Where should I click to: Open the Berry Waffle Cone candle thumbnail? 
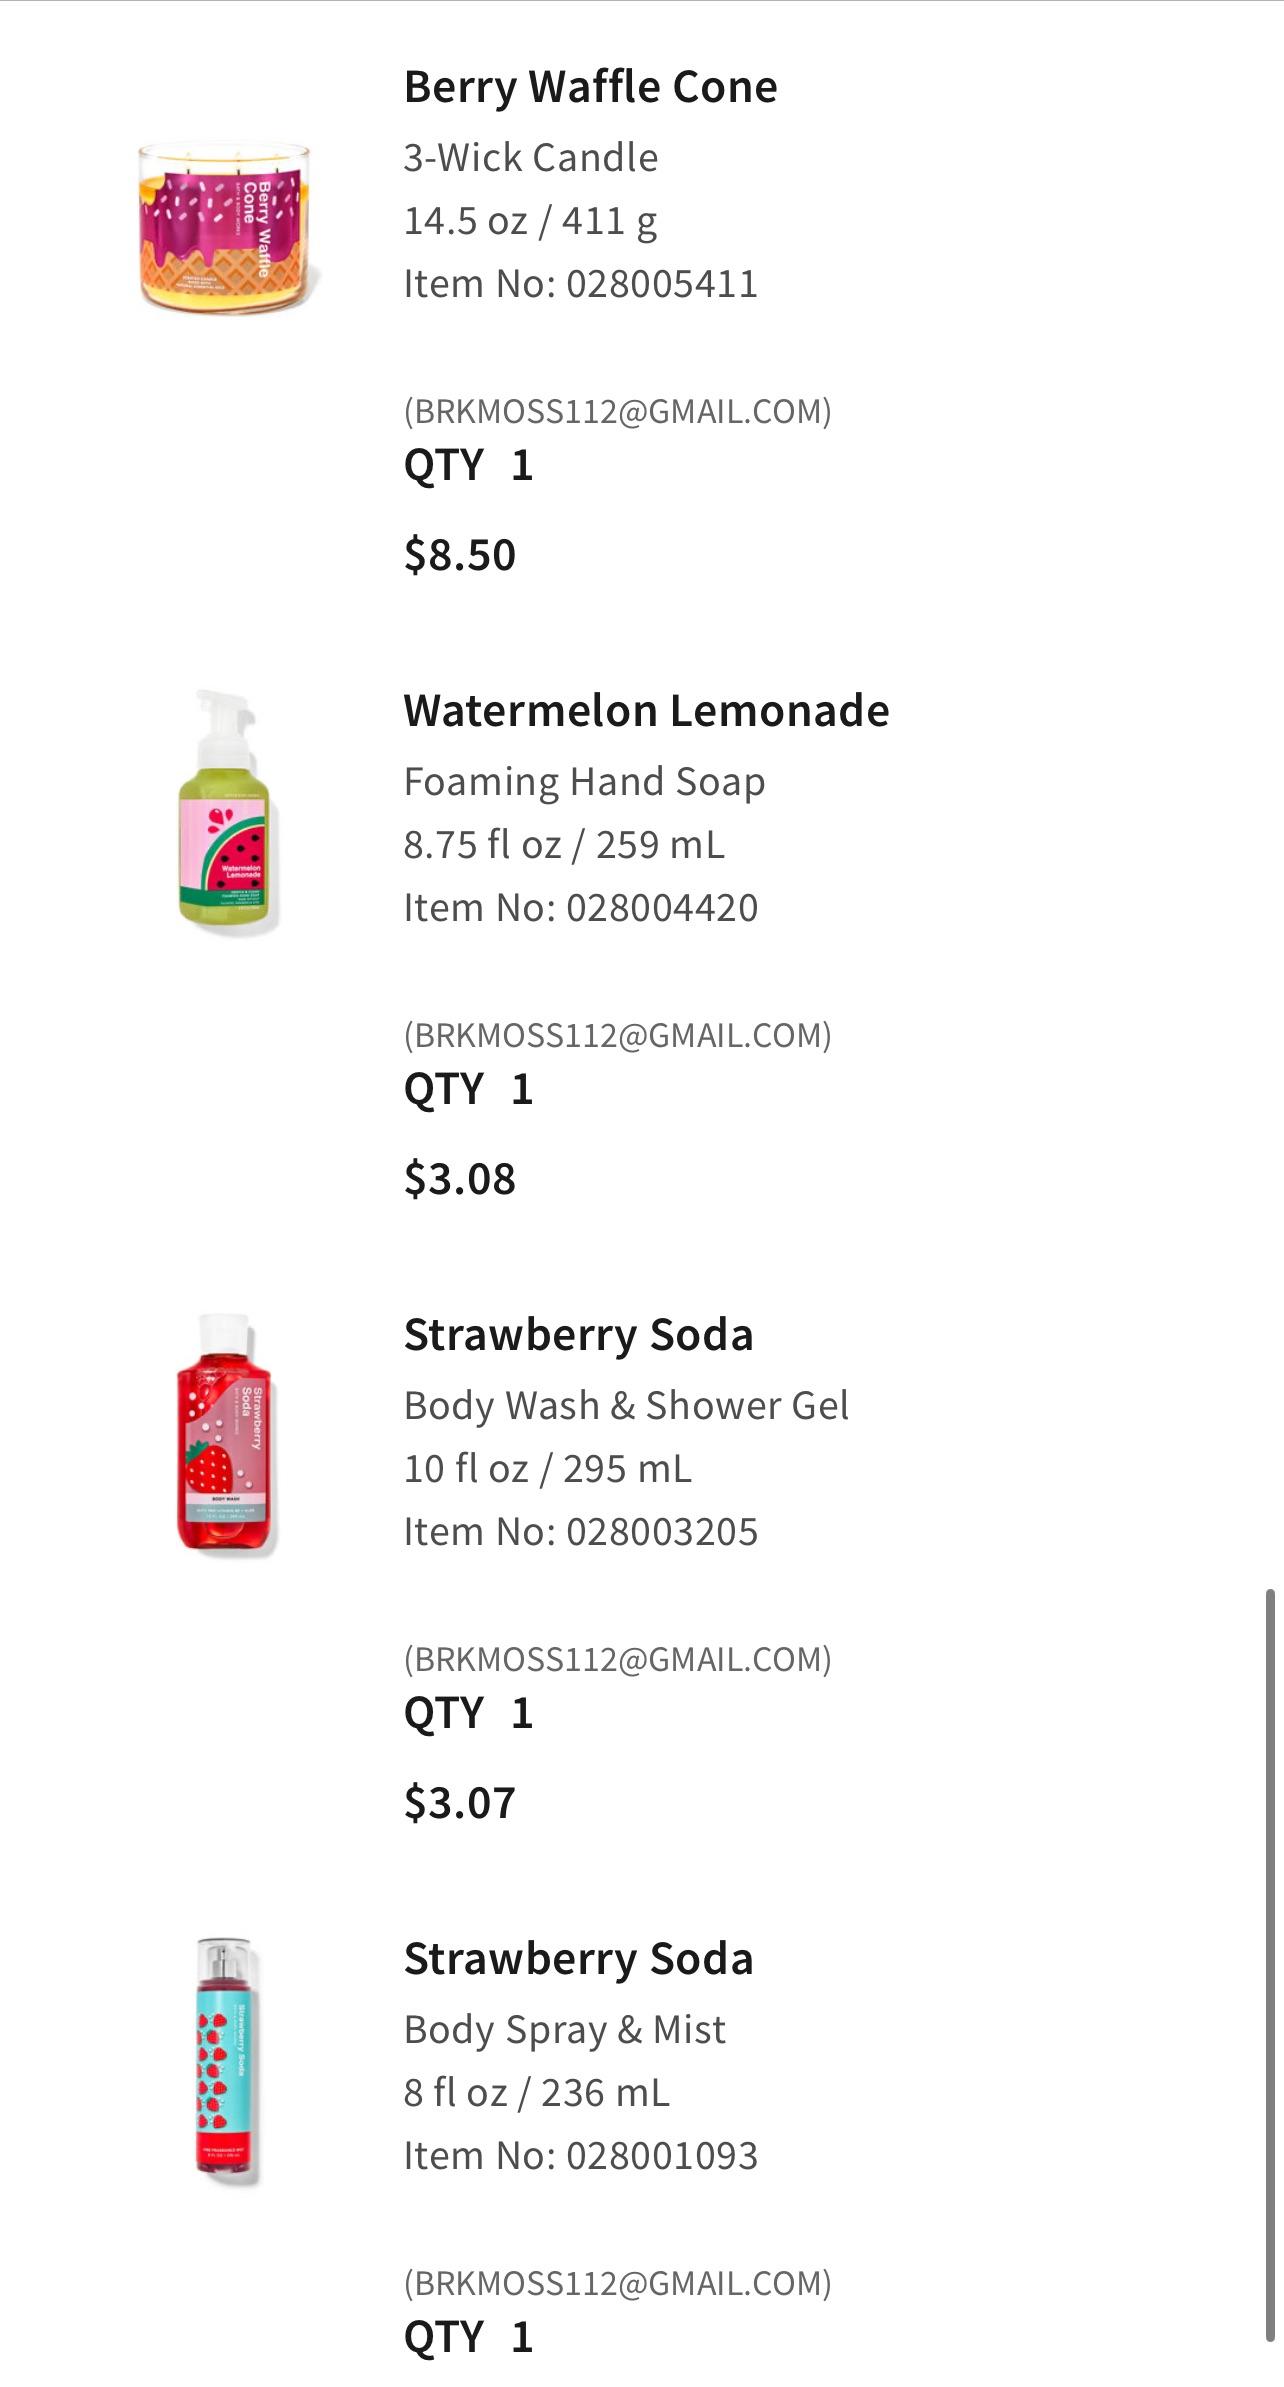226,226
